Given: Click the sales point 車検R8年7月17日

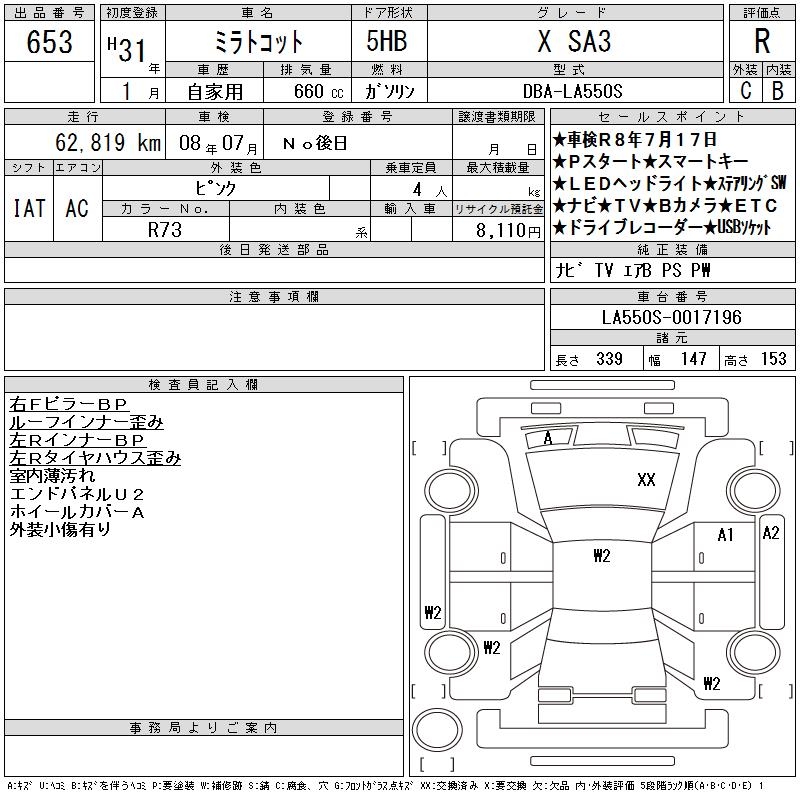Looking at the screenshot, I should click(x=635, y=139).
